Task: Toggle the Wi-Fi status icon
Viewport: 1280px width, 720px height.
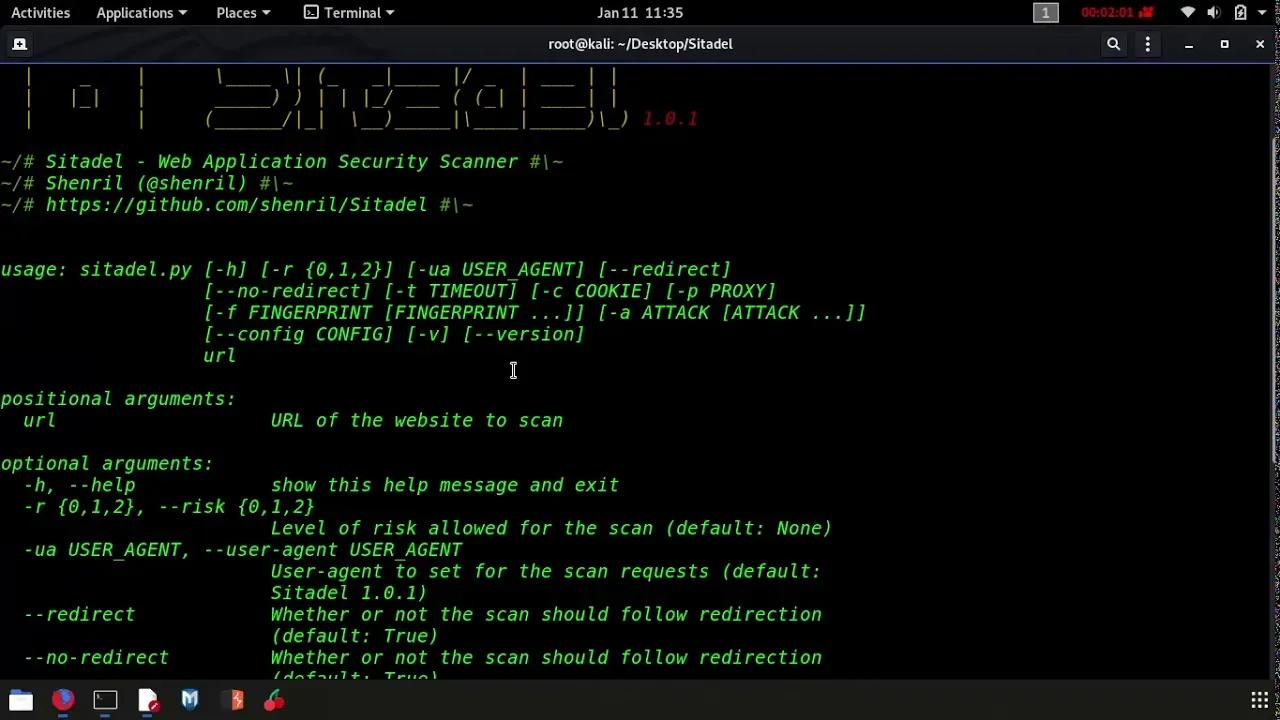Action: point(1185,12)
